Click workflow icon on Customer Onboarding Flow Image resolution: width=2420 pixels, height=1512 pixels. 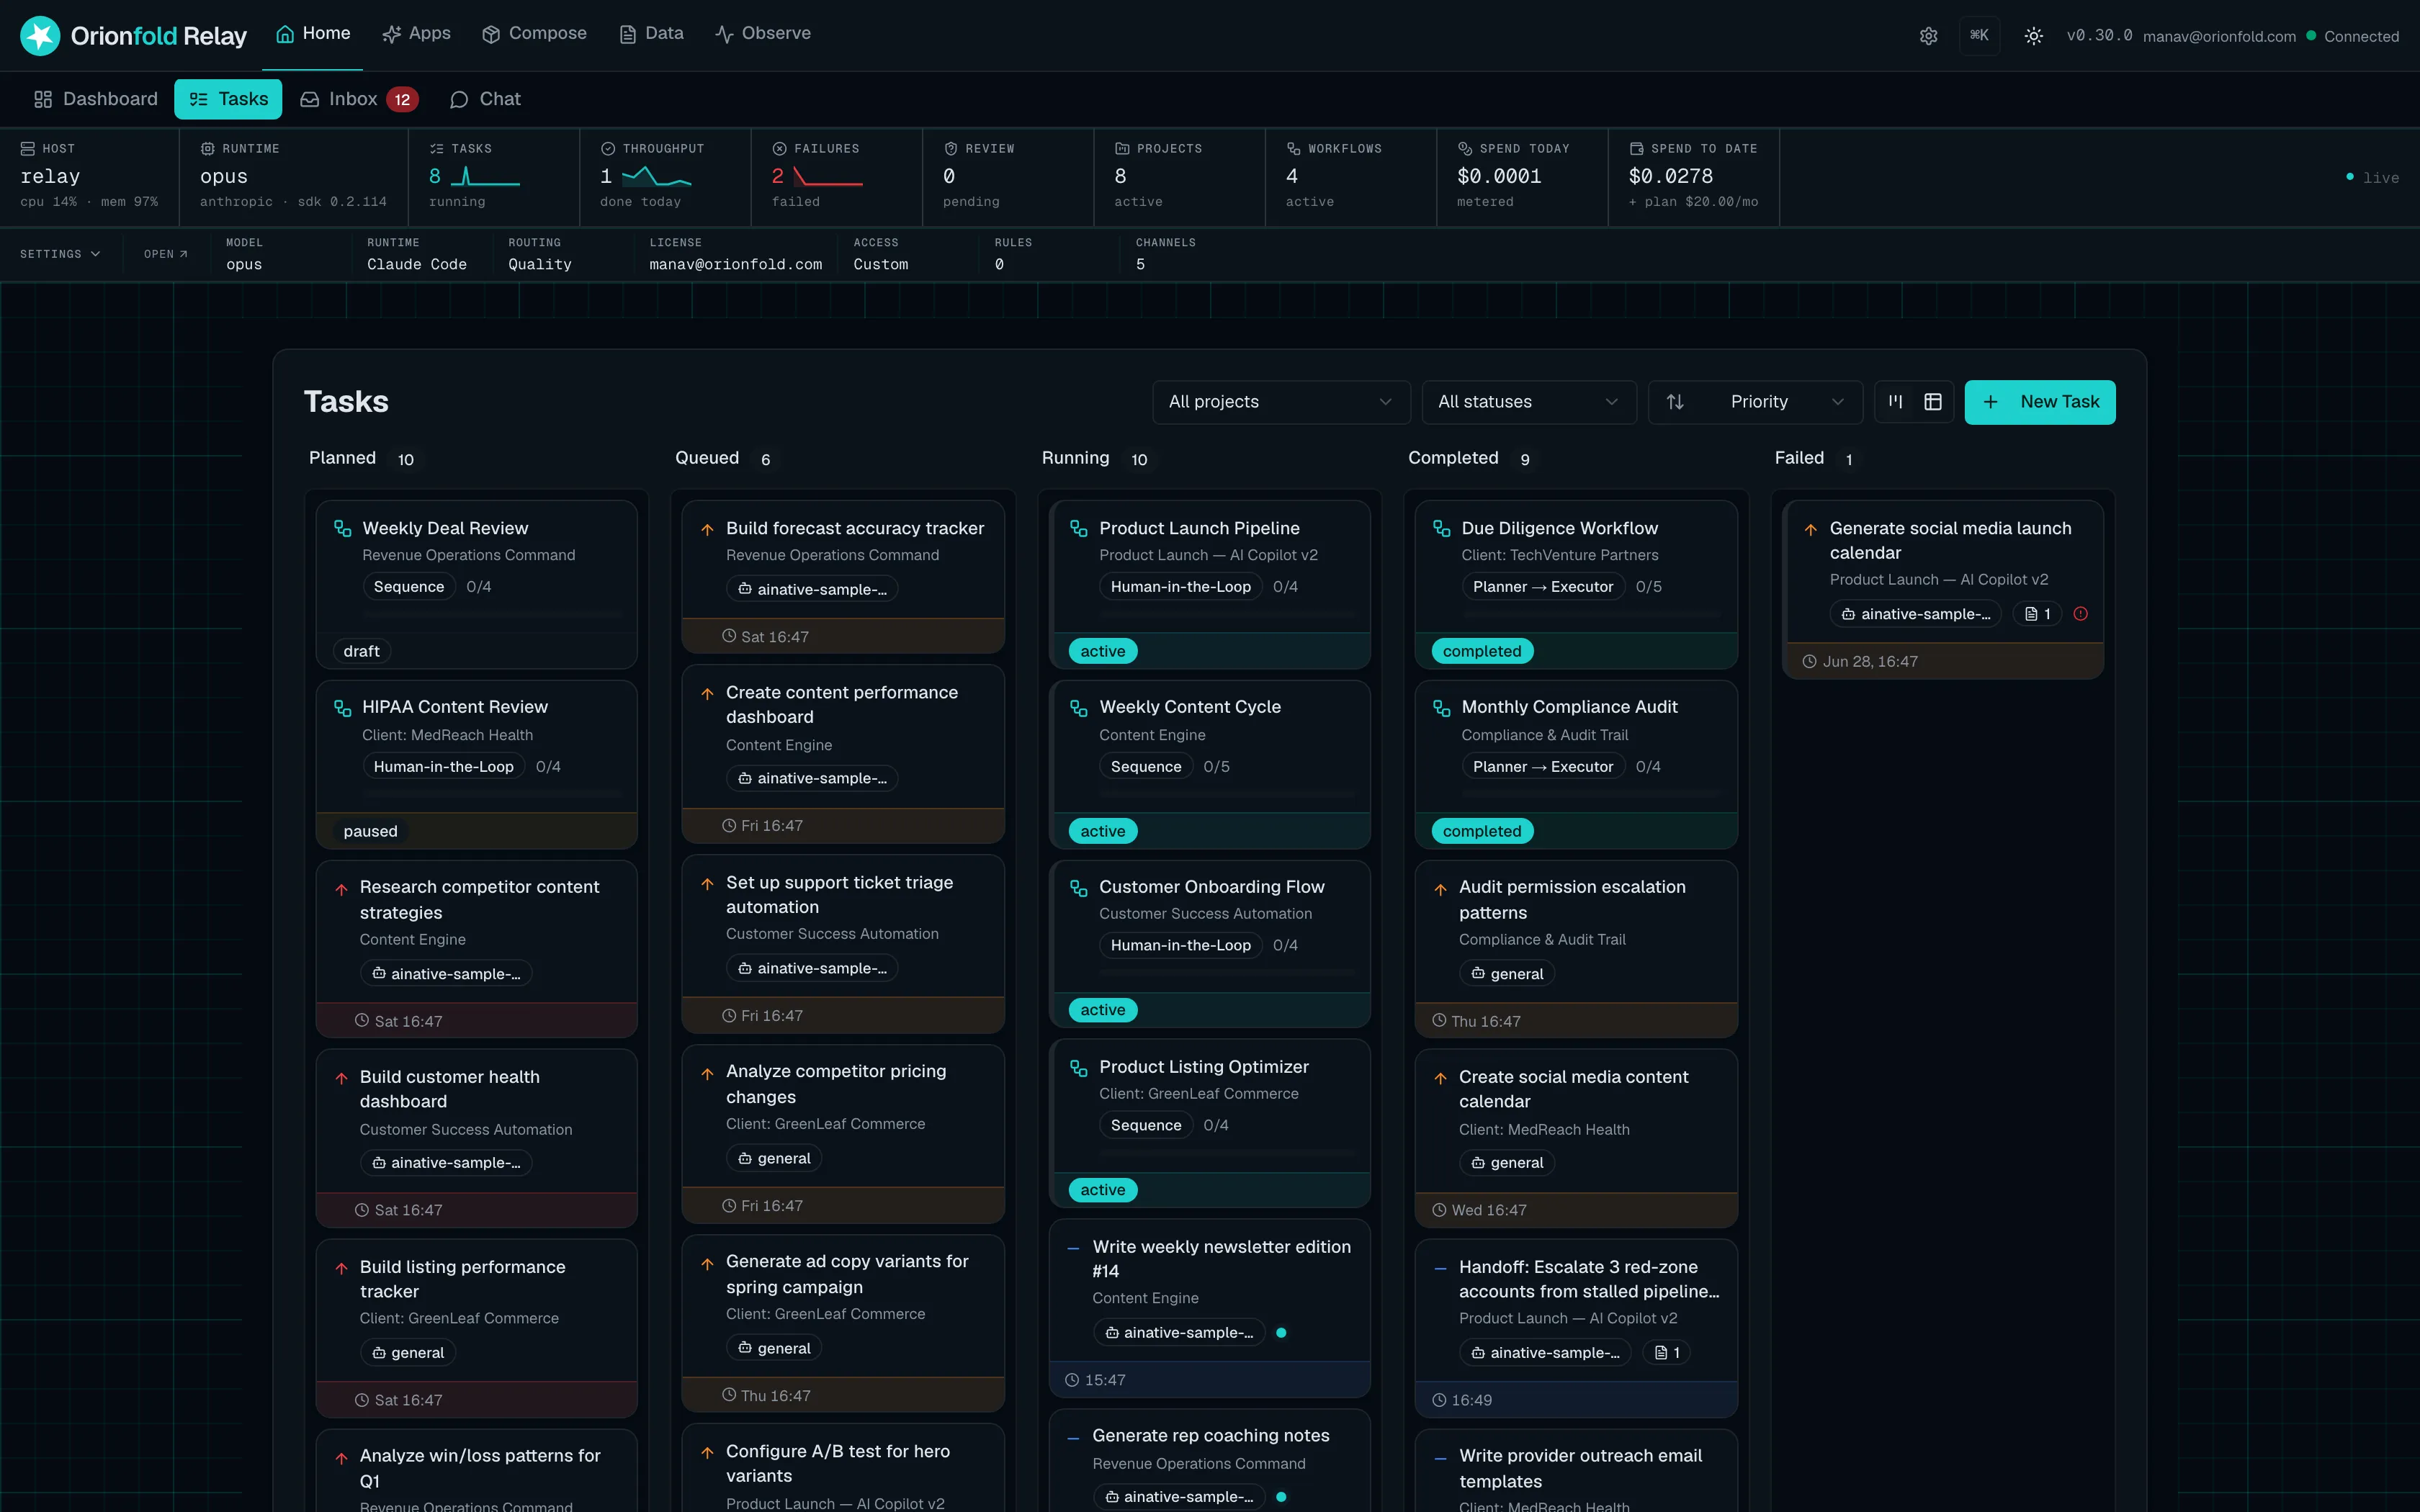1078,888
